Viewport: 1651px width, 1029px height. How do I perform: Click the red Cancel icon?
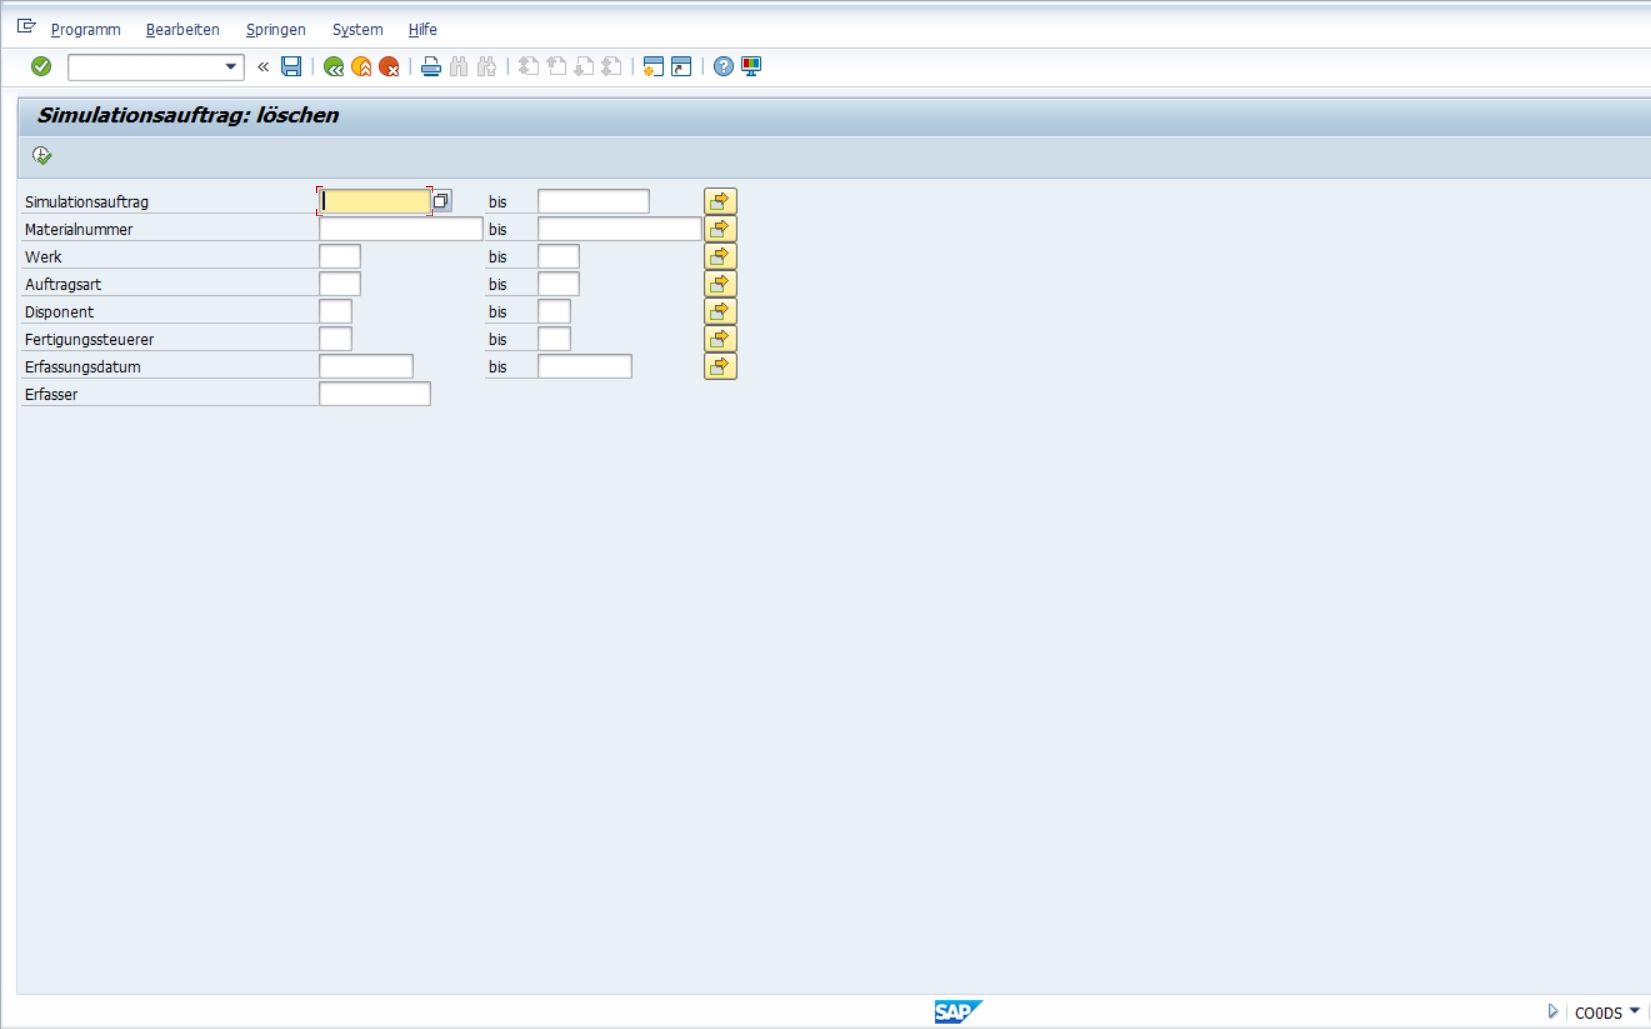(389, 67)
